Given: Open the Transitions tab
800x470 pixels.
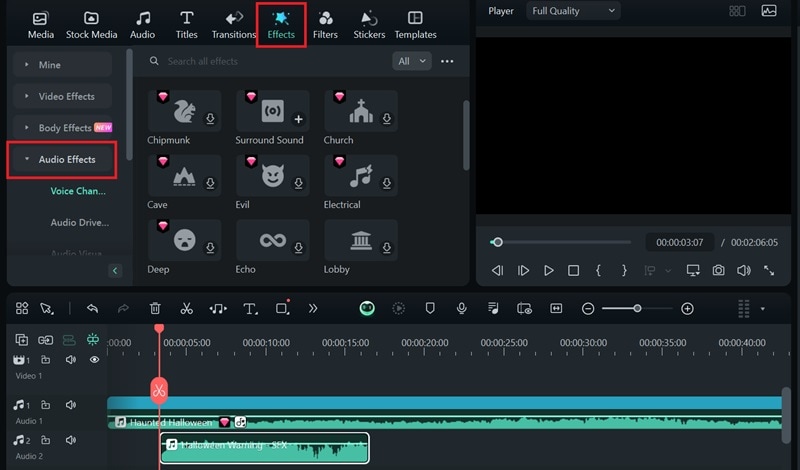Looking at the screenshot, I should (234, 25).
